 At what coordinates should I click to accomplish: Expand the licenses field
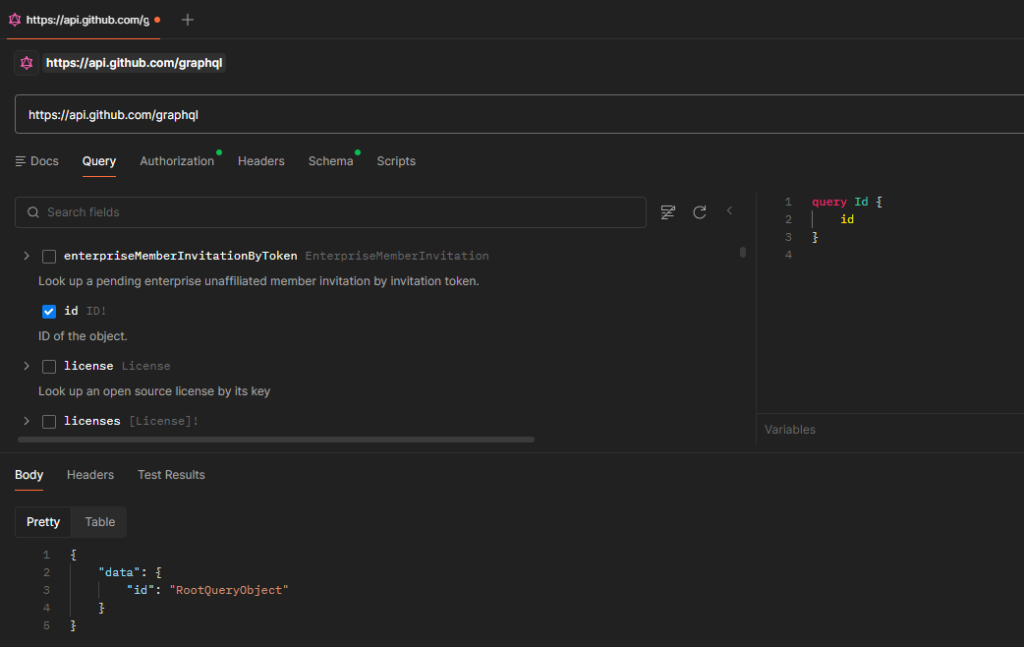26,421
